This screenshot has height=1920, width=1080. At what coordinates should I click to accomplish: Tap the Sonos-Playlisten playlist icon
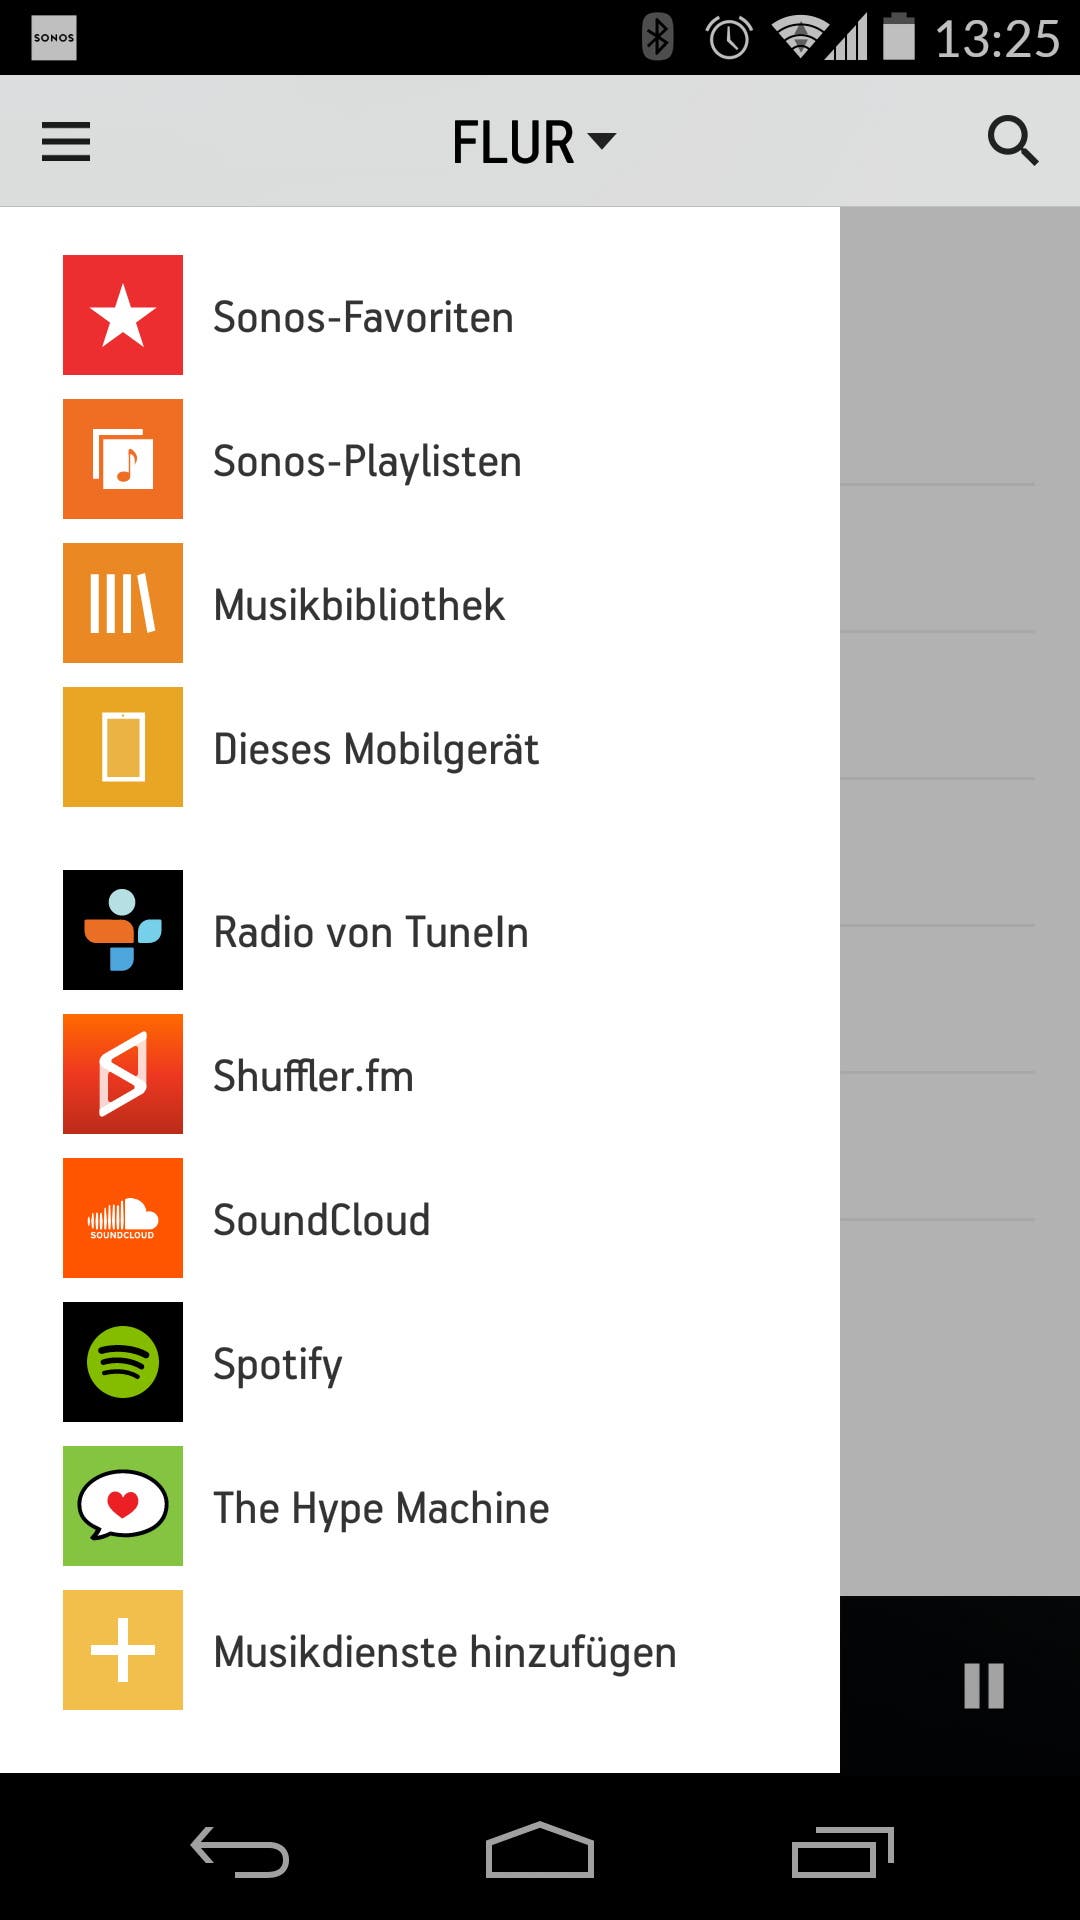coord(123,459)
